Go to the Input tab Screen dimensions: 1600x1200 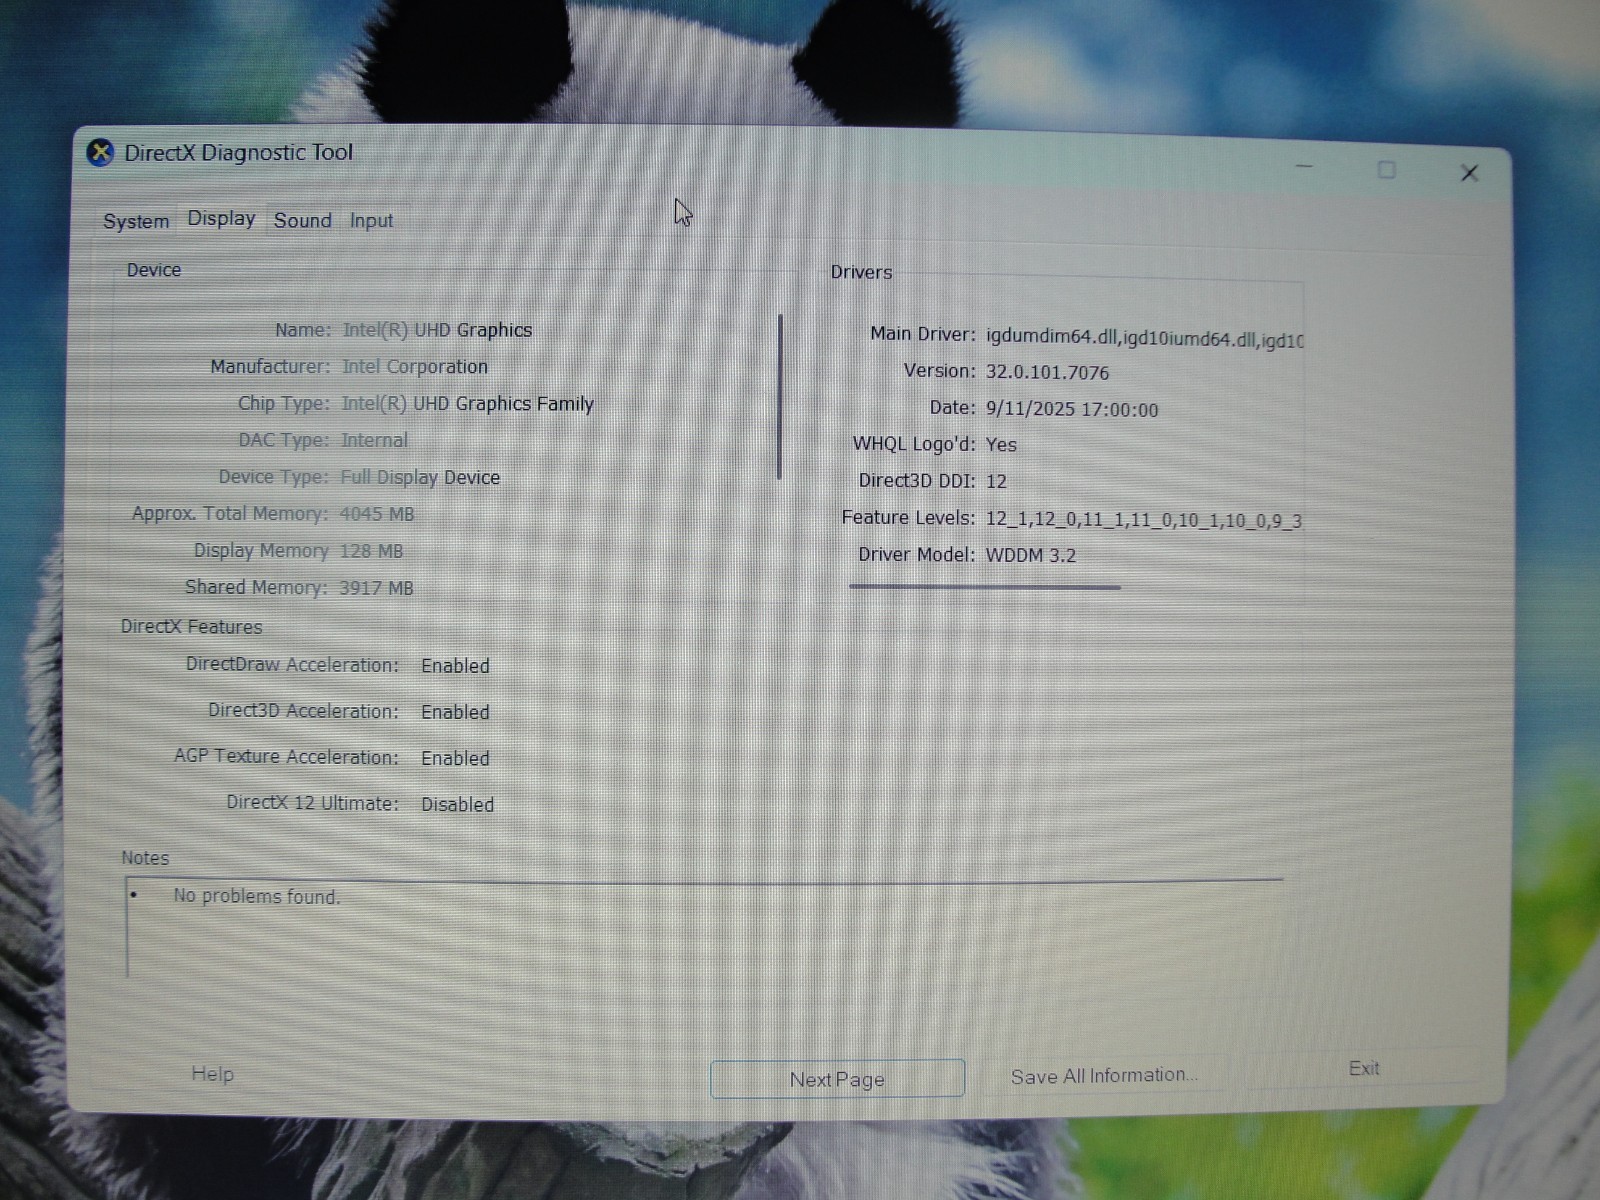371,221
